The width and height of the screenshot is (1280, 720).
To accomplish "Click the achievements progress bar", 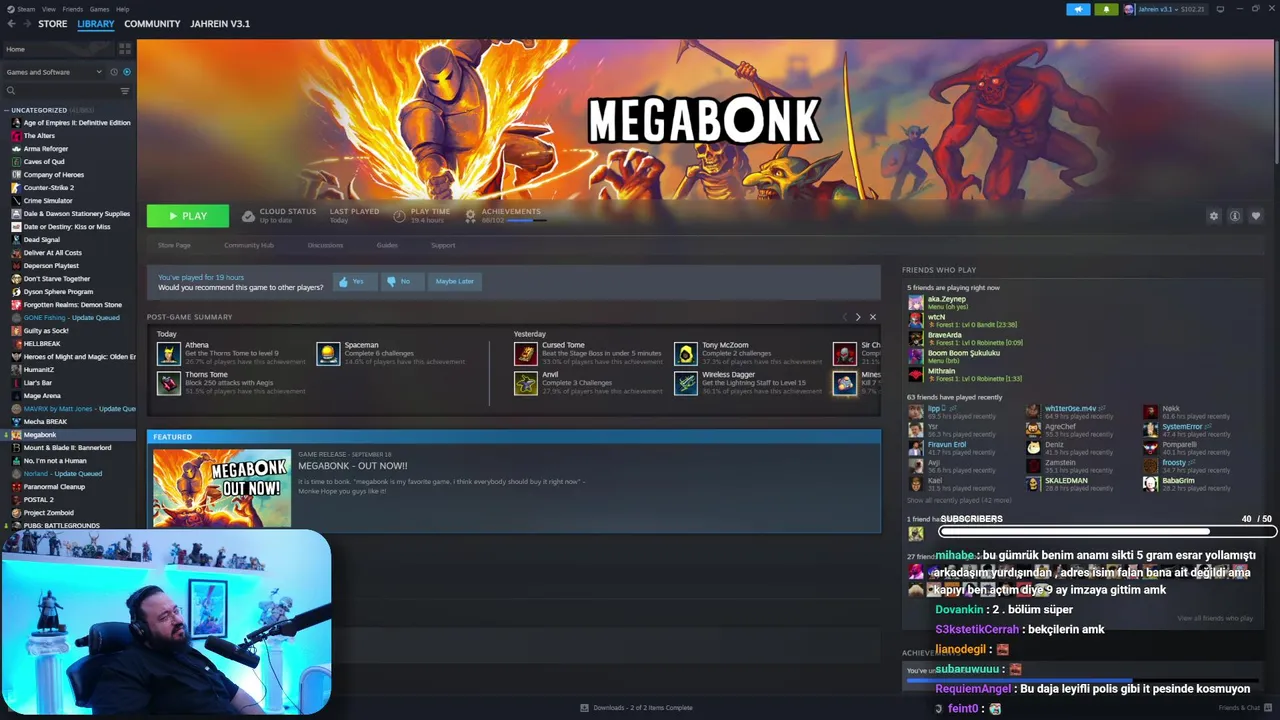I will (526, 220).
